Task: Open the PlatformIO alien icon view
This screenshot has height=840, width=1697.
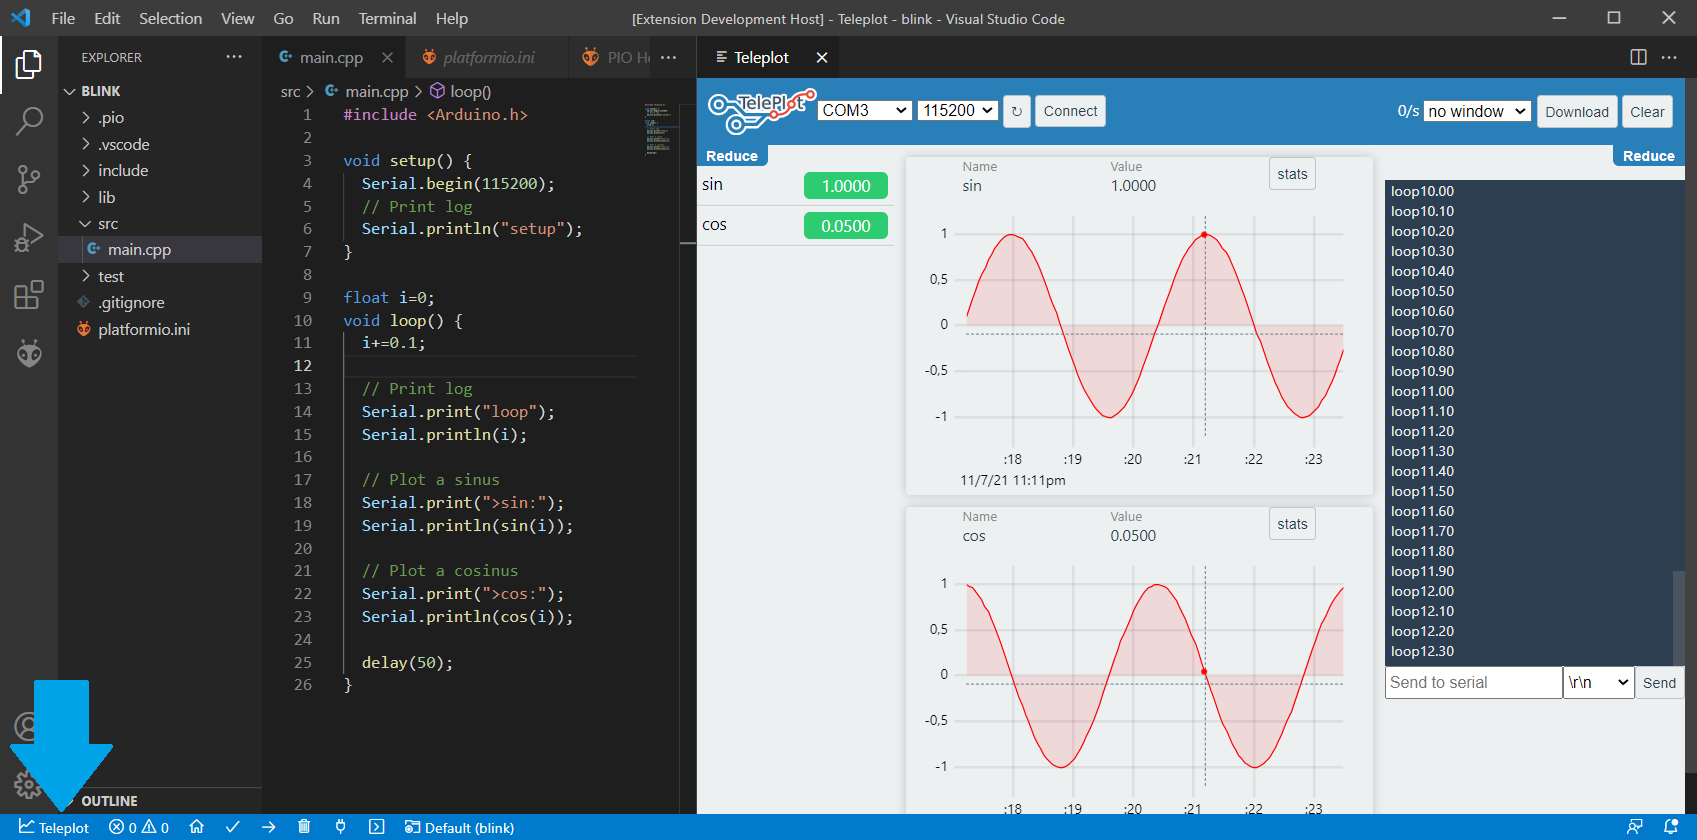Action: pos(29,353)
